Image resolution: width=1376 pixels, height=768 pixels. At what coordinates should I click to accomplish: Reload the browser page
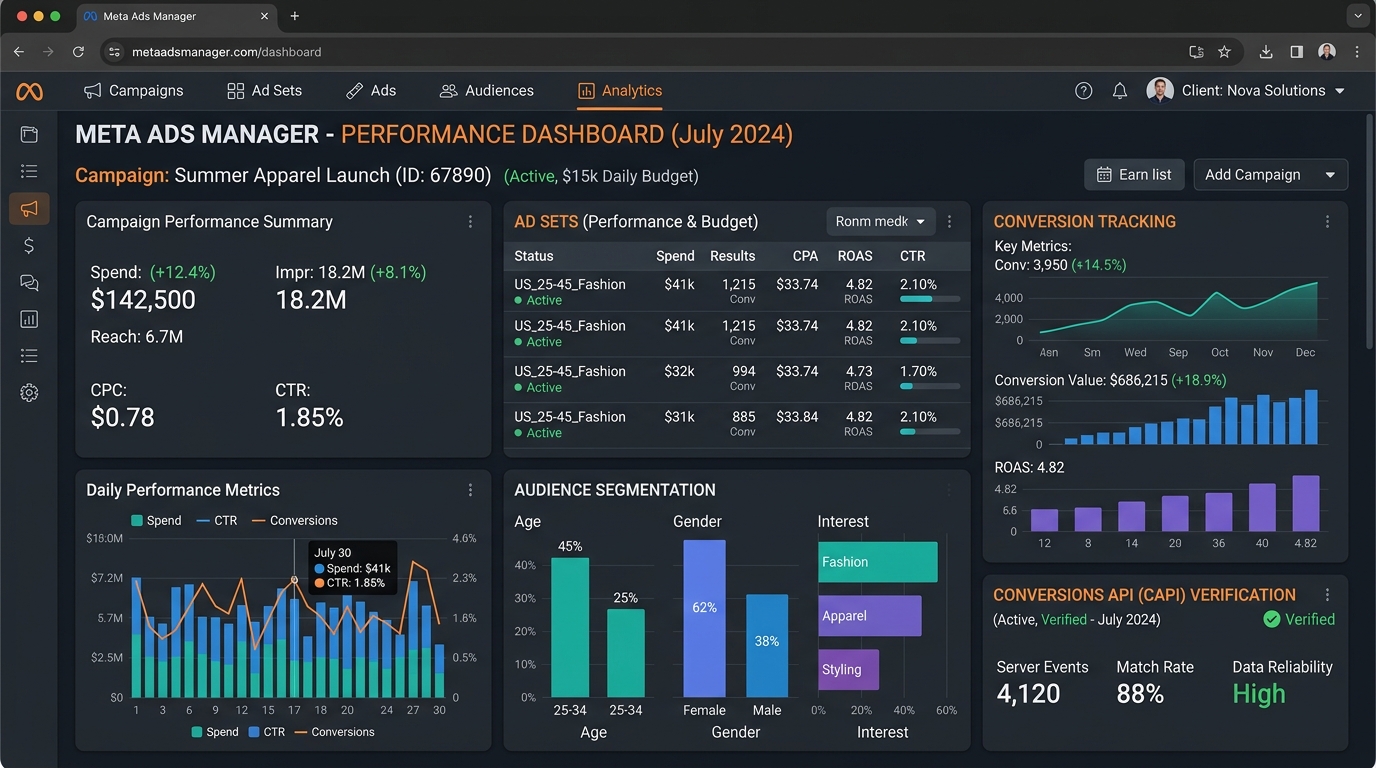(x=78, y=52)
